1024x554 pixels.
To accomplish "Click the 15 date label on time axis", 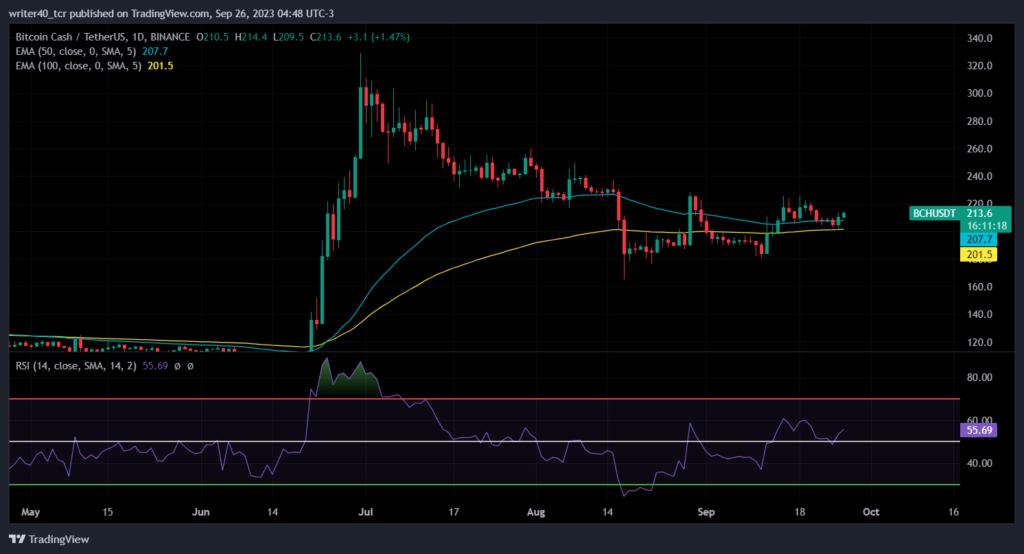I will [108, 512].
